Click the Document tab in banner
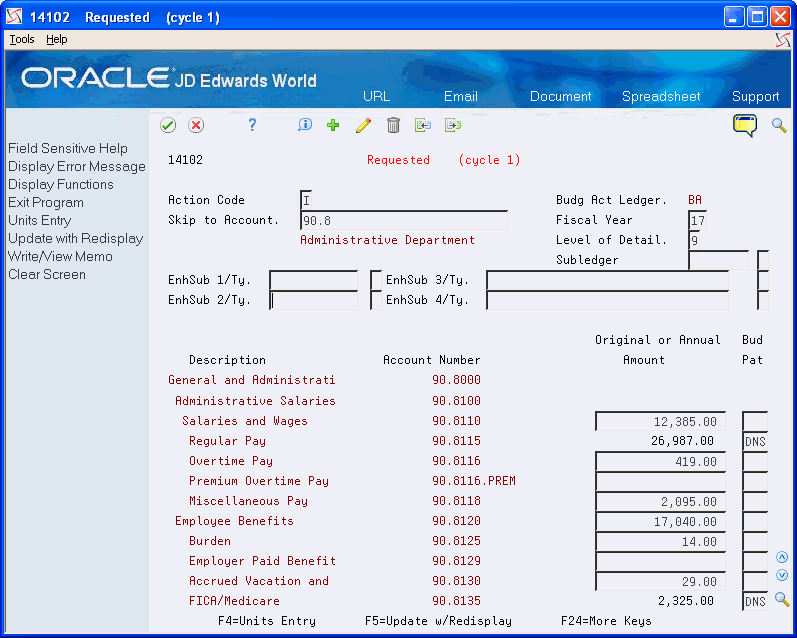797x638 pixels. tap(561, 96)
